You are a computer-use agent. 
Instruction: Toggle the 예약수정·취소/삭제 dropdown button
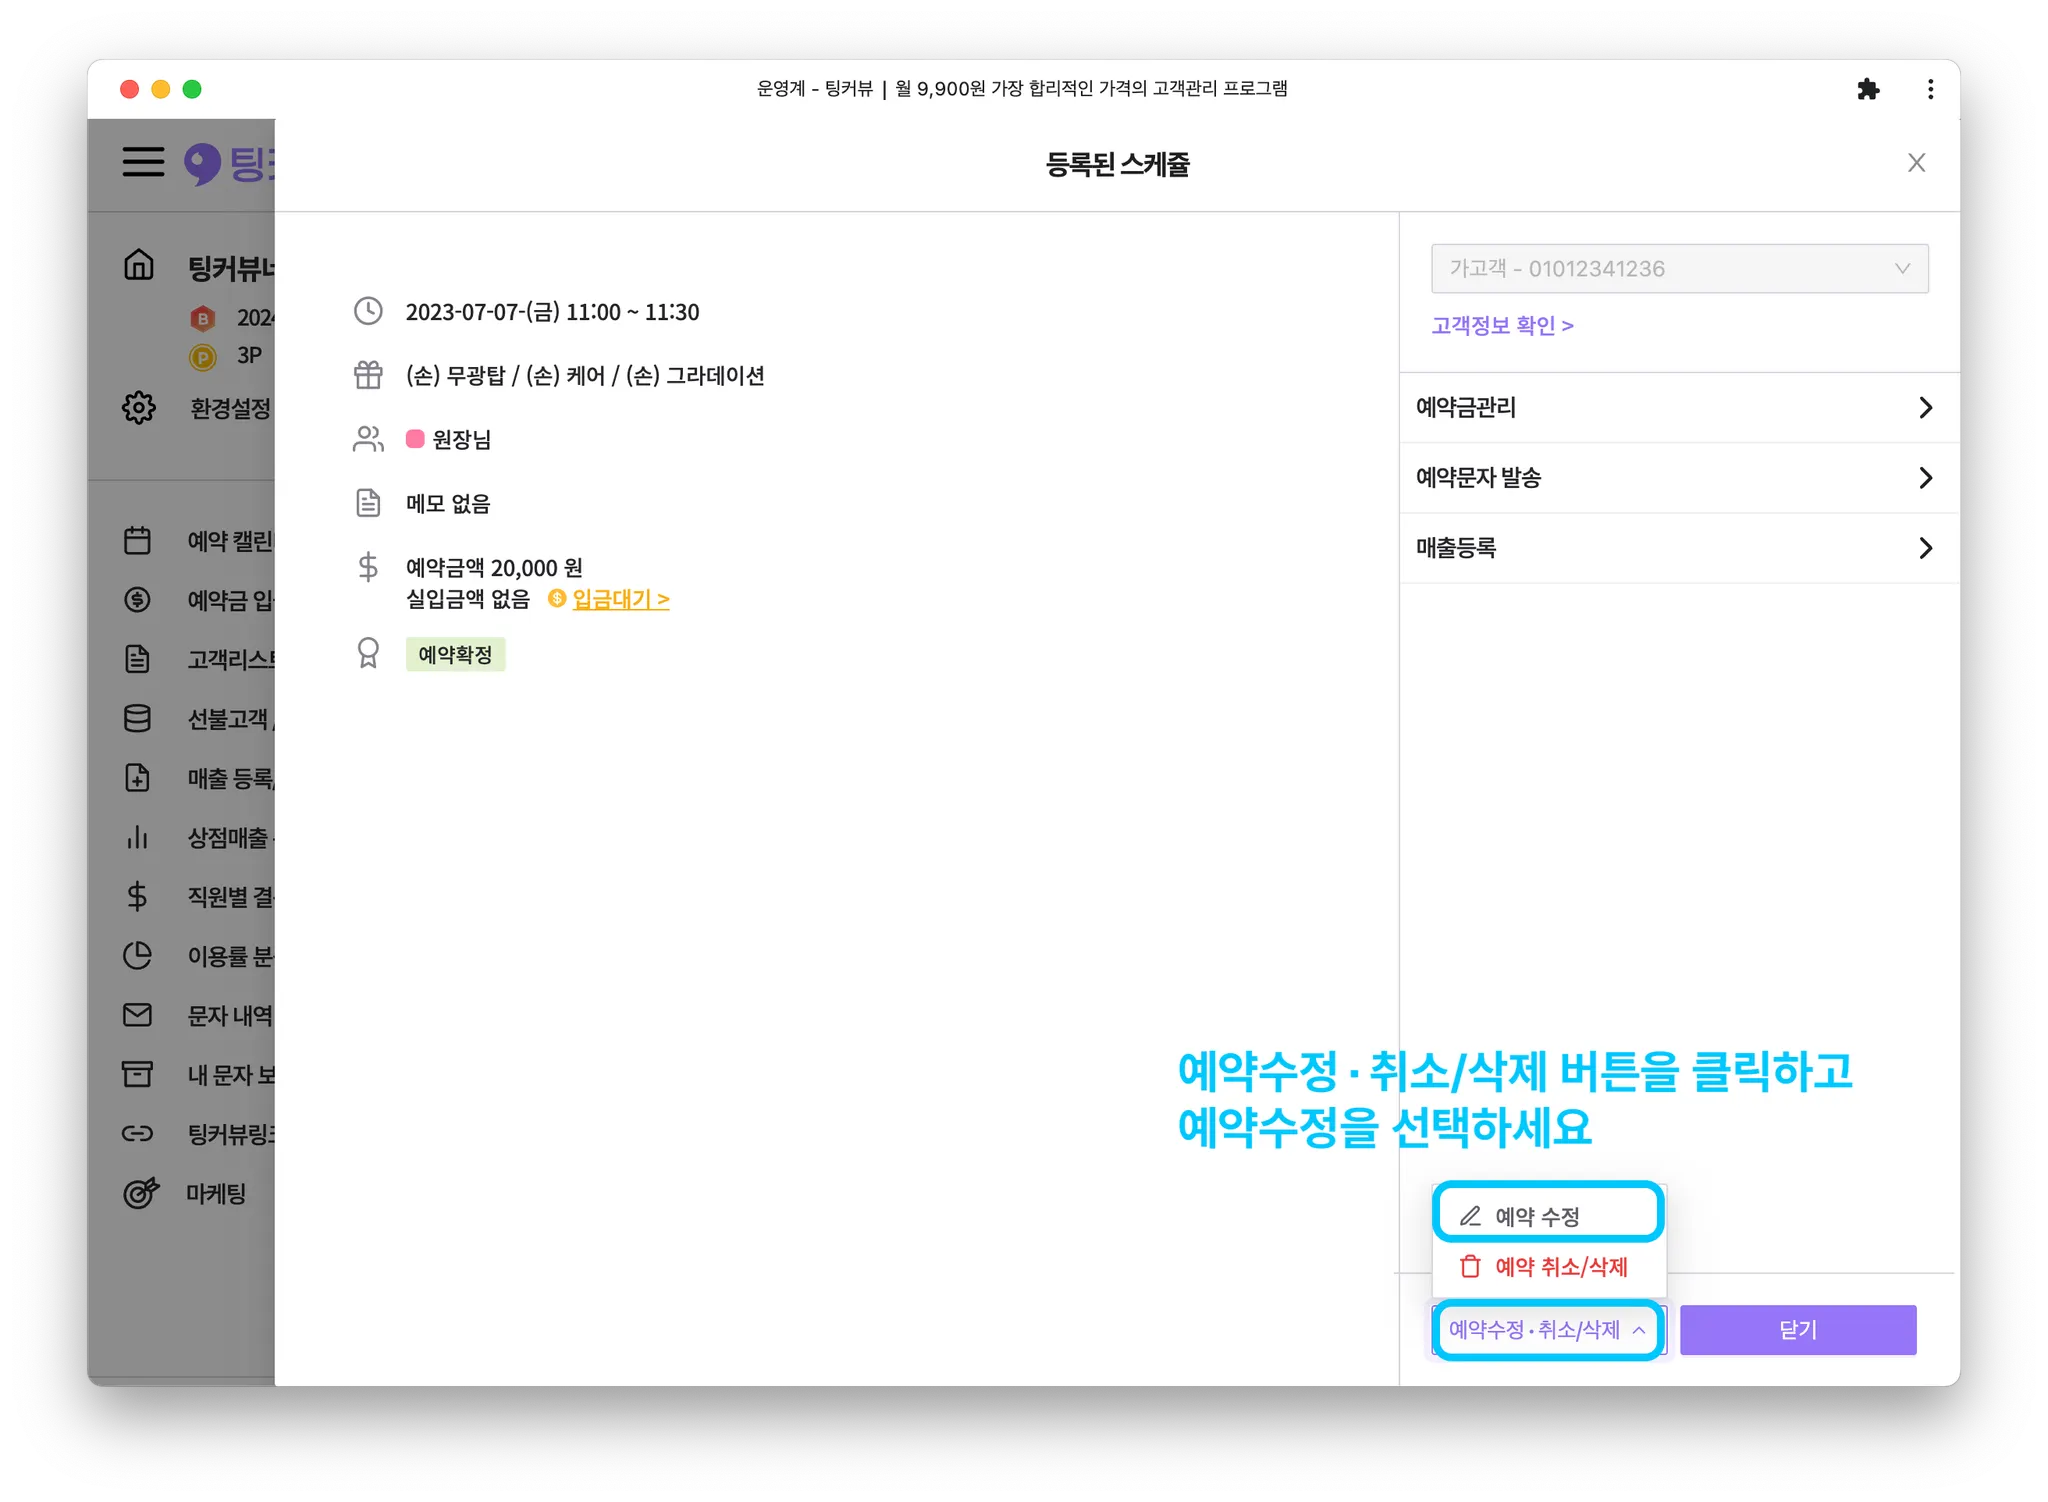[x=1547, y=1330]
